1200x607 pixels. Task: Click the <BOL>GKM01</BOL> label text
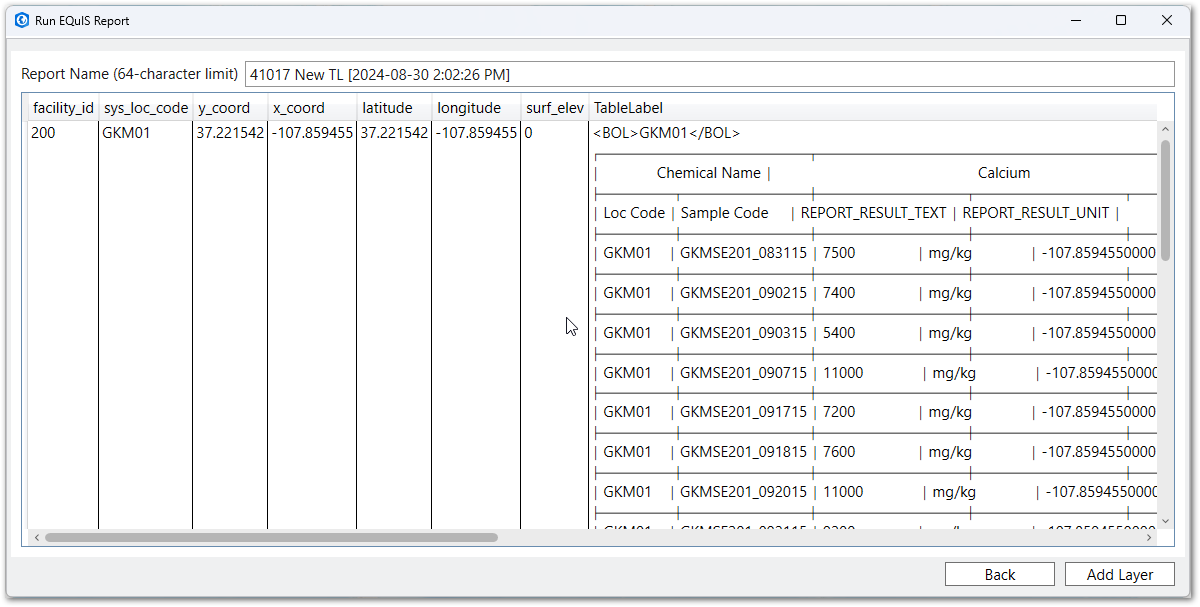[x=667, y=133]
